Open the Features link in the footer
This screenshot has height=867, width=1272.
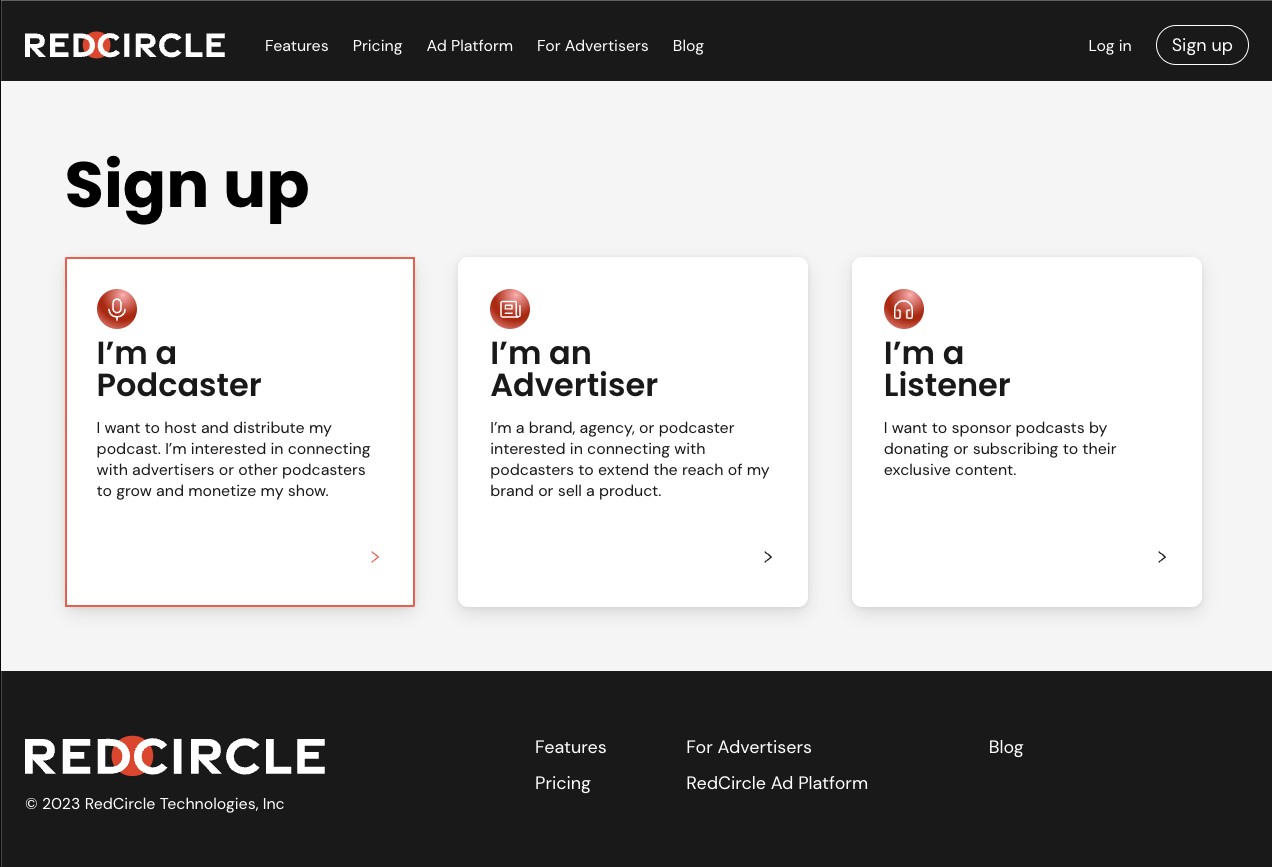coord(571,747)
